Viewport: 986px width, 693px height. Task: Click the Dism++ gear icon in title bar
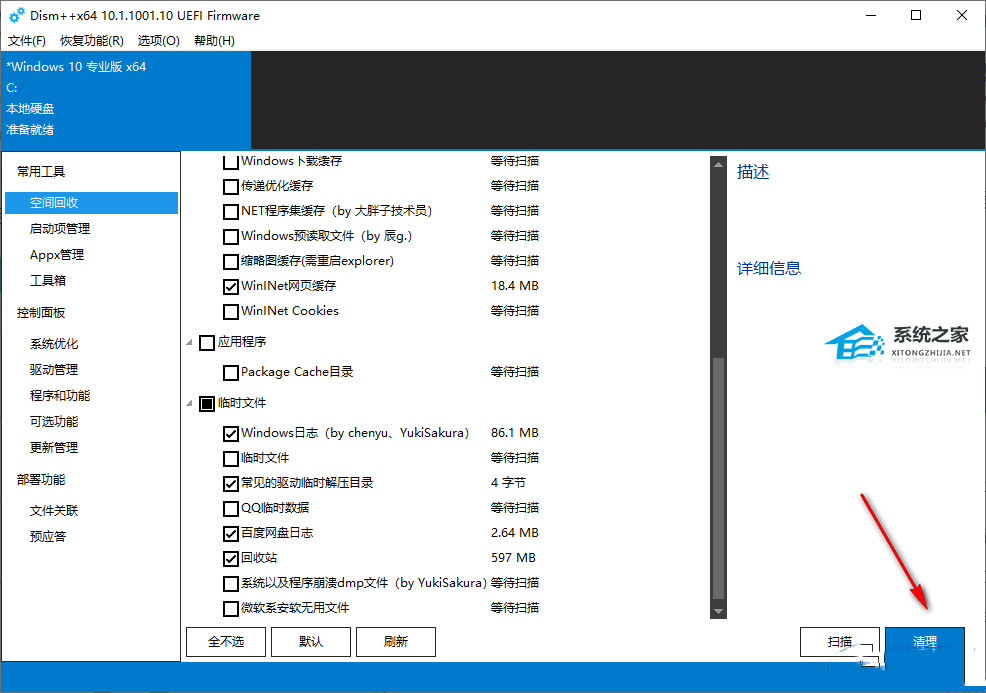tap(17, 15)
